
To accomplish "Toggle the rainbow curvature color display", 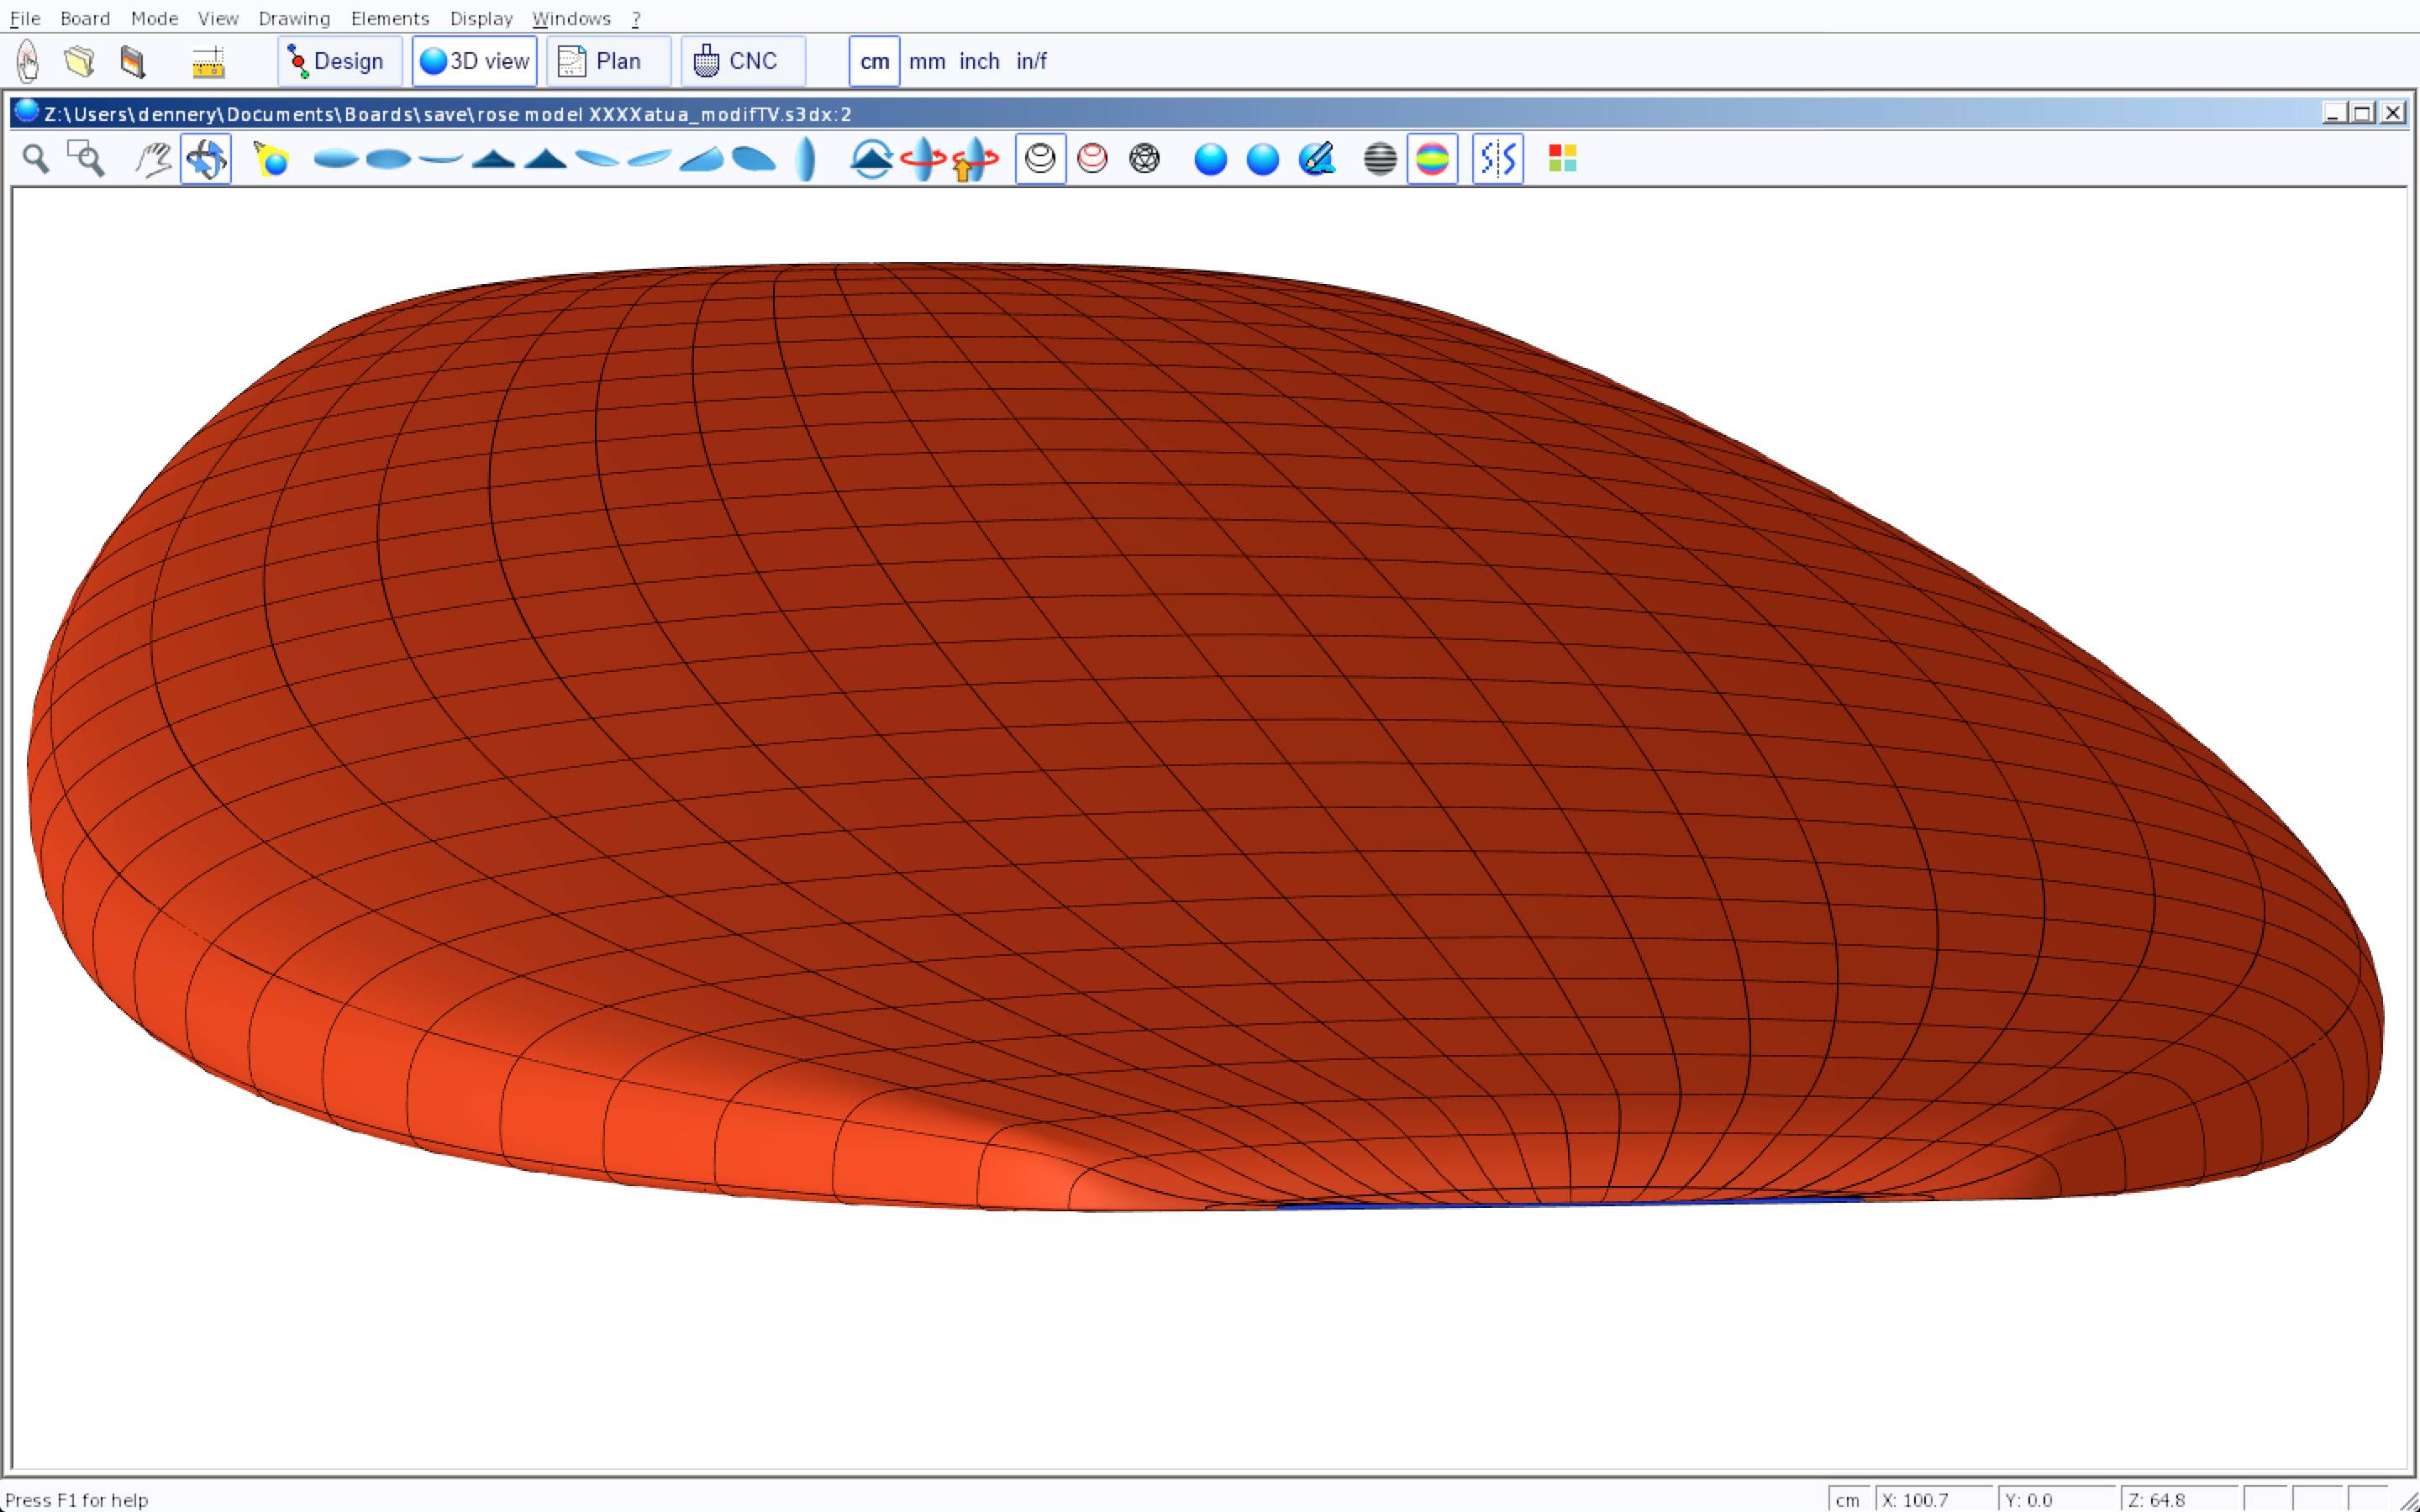I will (1432, 159).
